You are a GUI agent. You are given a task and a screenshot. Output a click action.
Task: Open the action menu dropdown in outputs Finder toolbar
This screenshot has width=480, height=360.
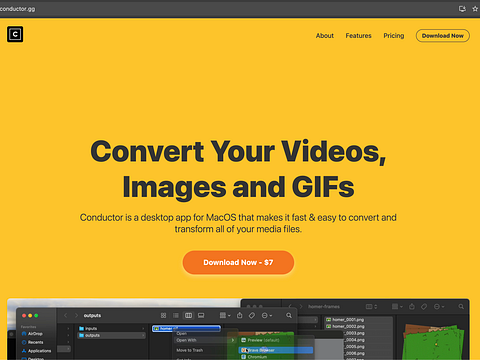point(267,315)
